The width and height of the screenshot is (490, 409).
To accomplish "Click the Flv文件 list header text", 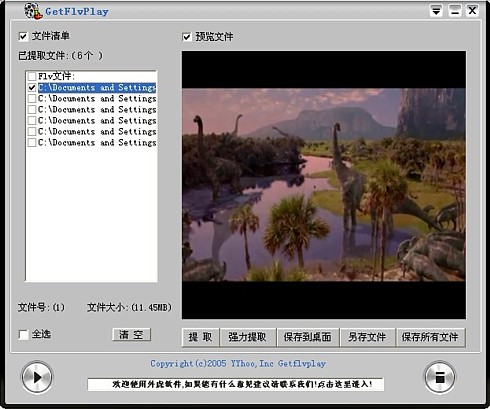I will [56, 76].
